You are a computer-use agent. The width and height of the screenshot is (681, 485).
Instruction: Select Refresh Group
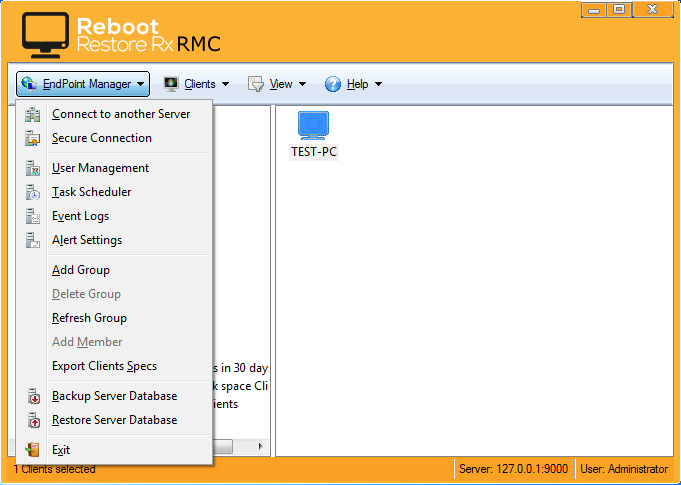[x=114, y=318]
